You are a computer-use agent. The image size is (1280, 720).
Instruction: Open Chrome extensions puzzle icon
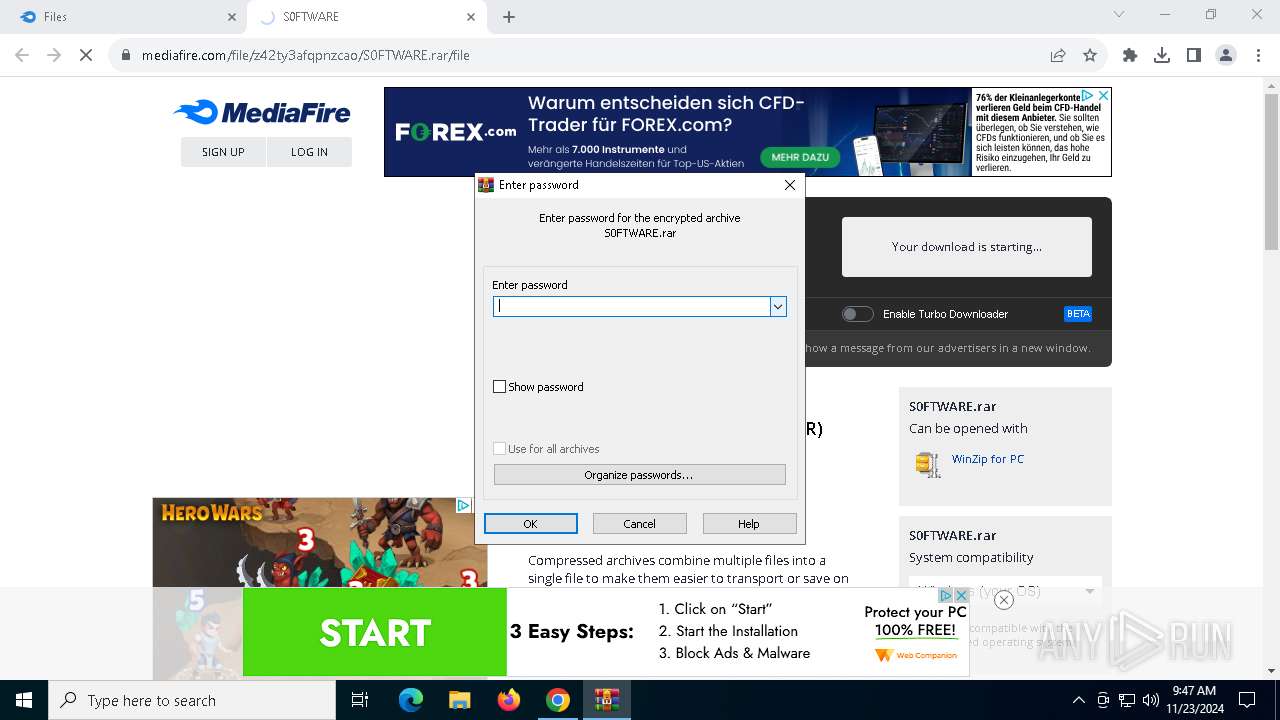(1130, 55)
